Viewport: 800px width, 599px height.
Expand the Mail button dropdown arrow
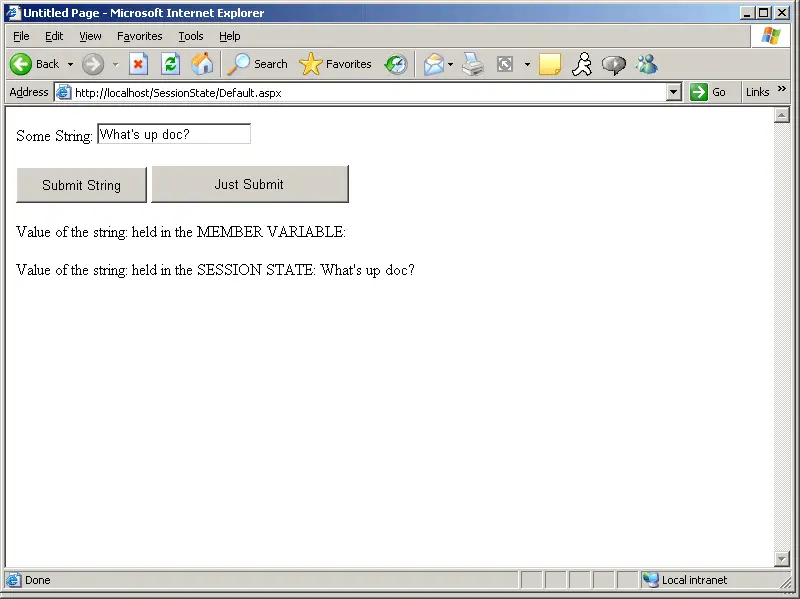450,65
